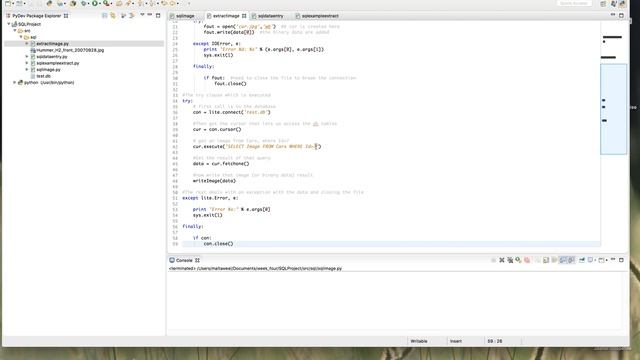
Task: Click the cur.execute SELECT line
Action: (257, 147)
